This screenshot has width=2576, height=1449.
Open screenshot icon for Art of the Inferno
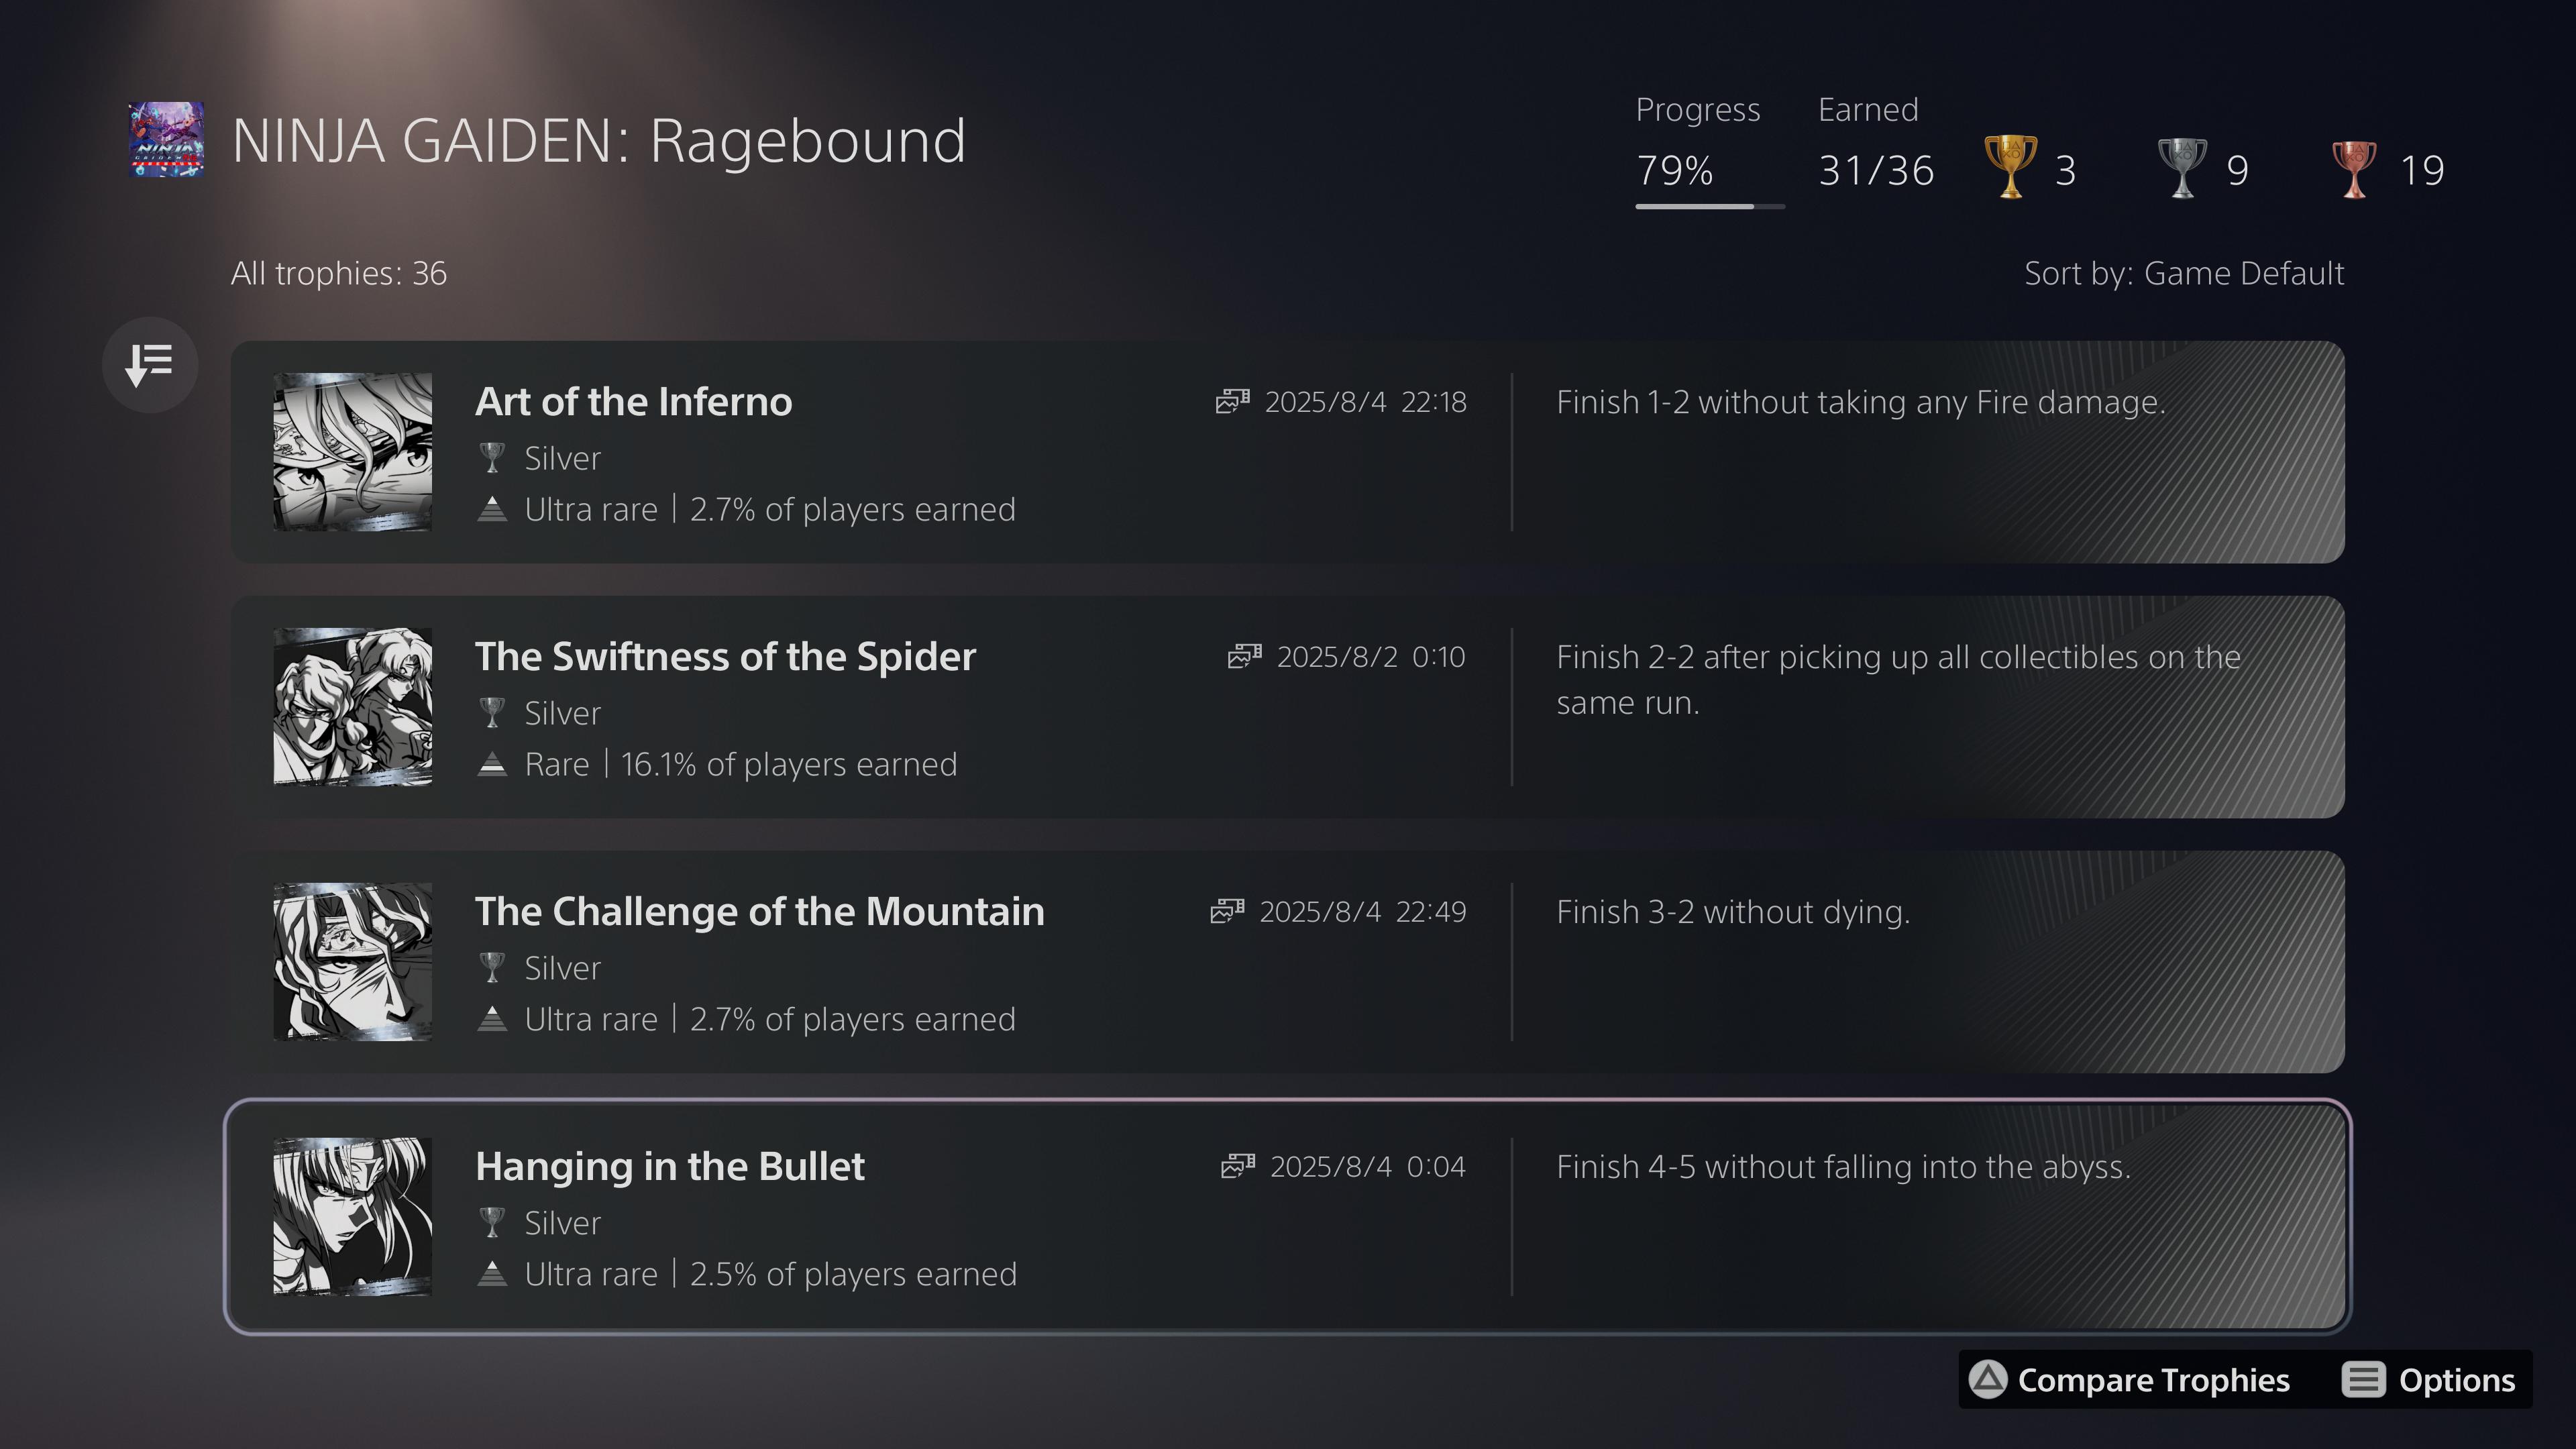point(1232,401)
